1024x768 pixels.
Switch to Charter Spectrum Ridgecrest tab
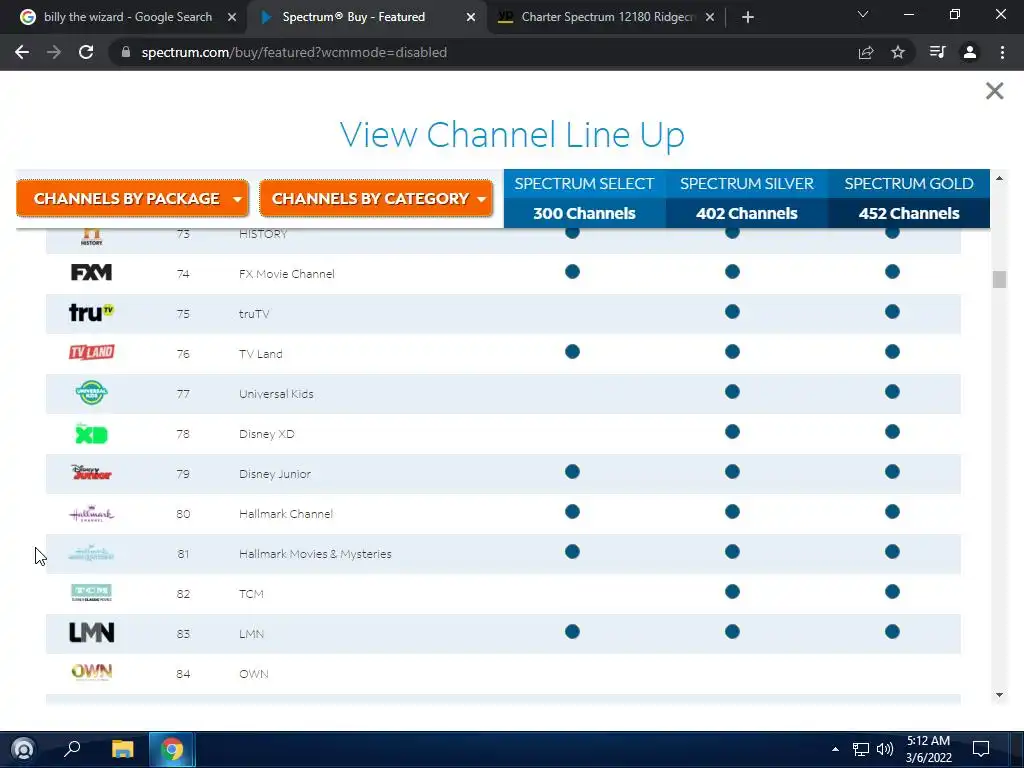tap(608, 17)
